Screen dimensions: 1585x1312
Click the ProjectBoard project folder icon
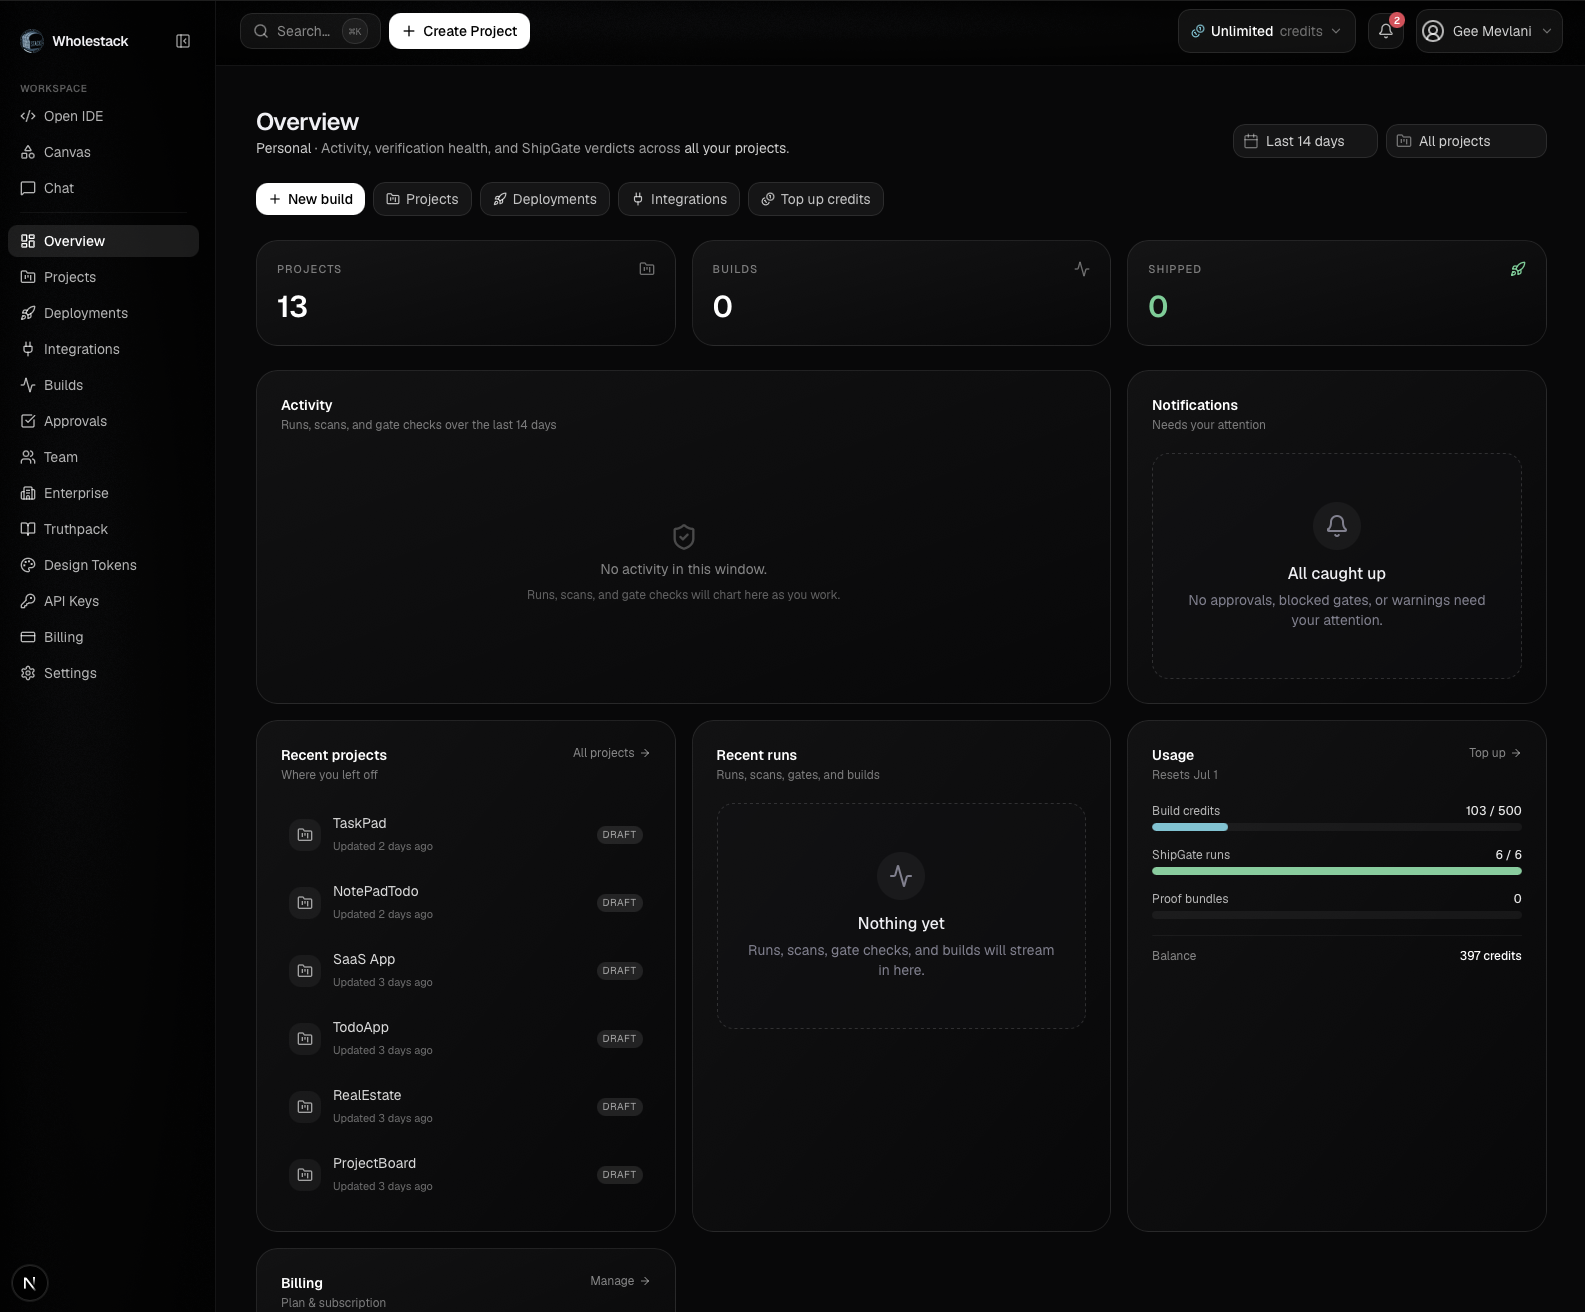(x=305, y=1175)
